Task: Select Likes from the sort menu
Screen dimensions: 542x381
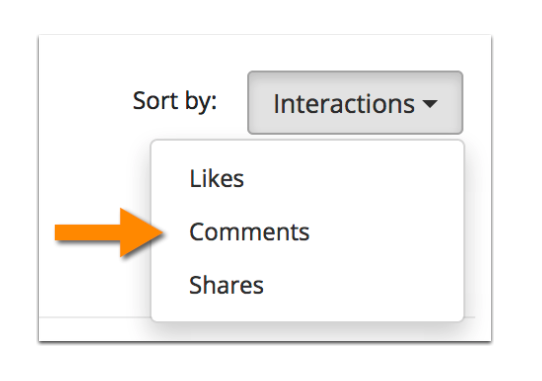Action: (217, 179)
